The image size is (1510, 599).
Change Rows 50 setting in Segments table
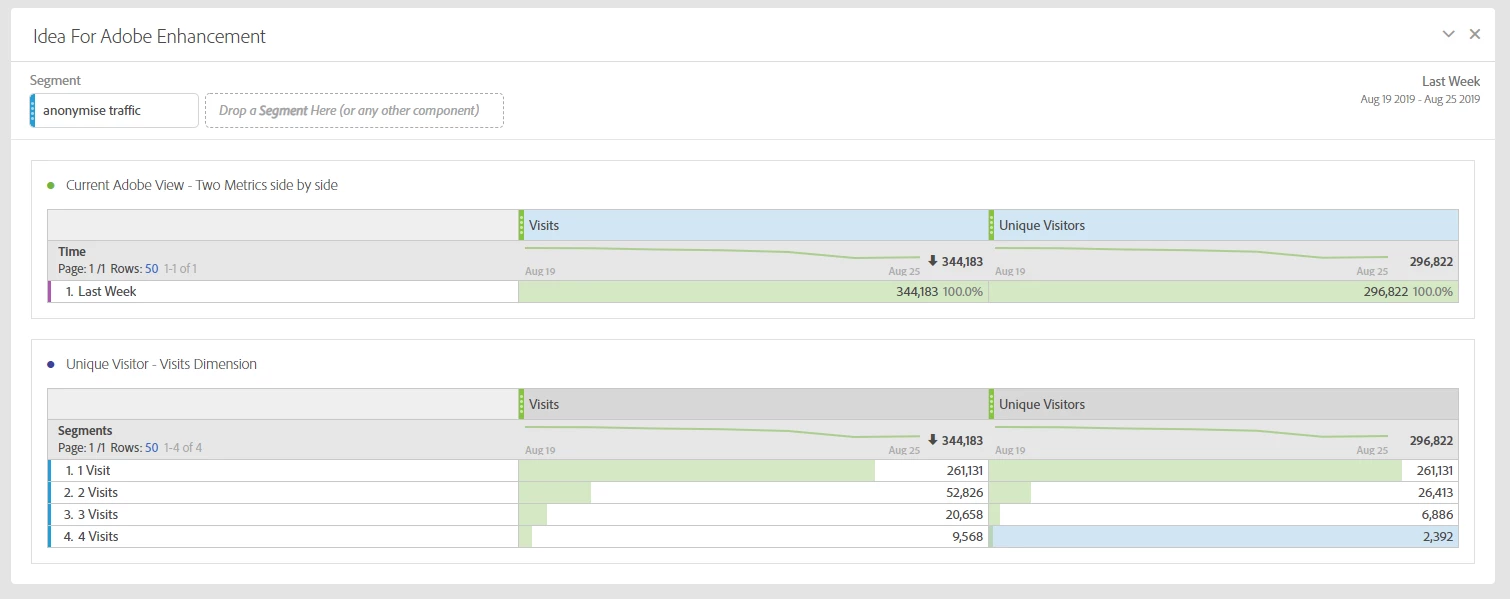pos(152,448)
